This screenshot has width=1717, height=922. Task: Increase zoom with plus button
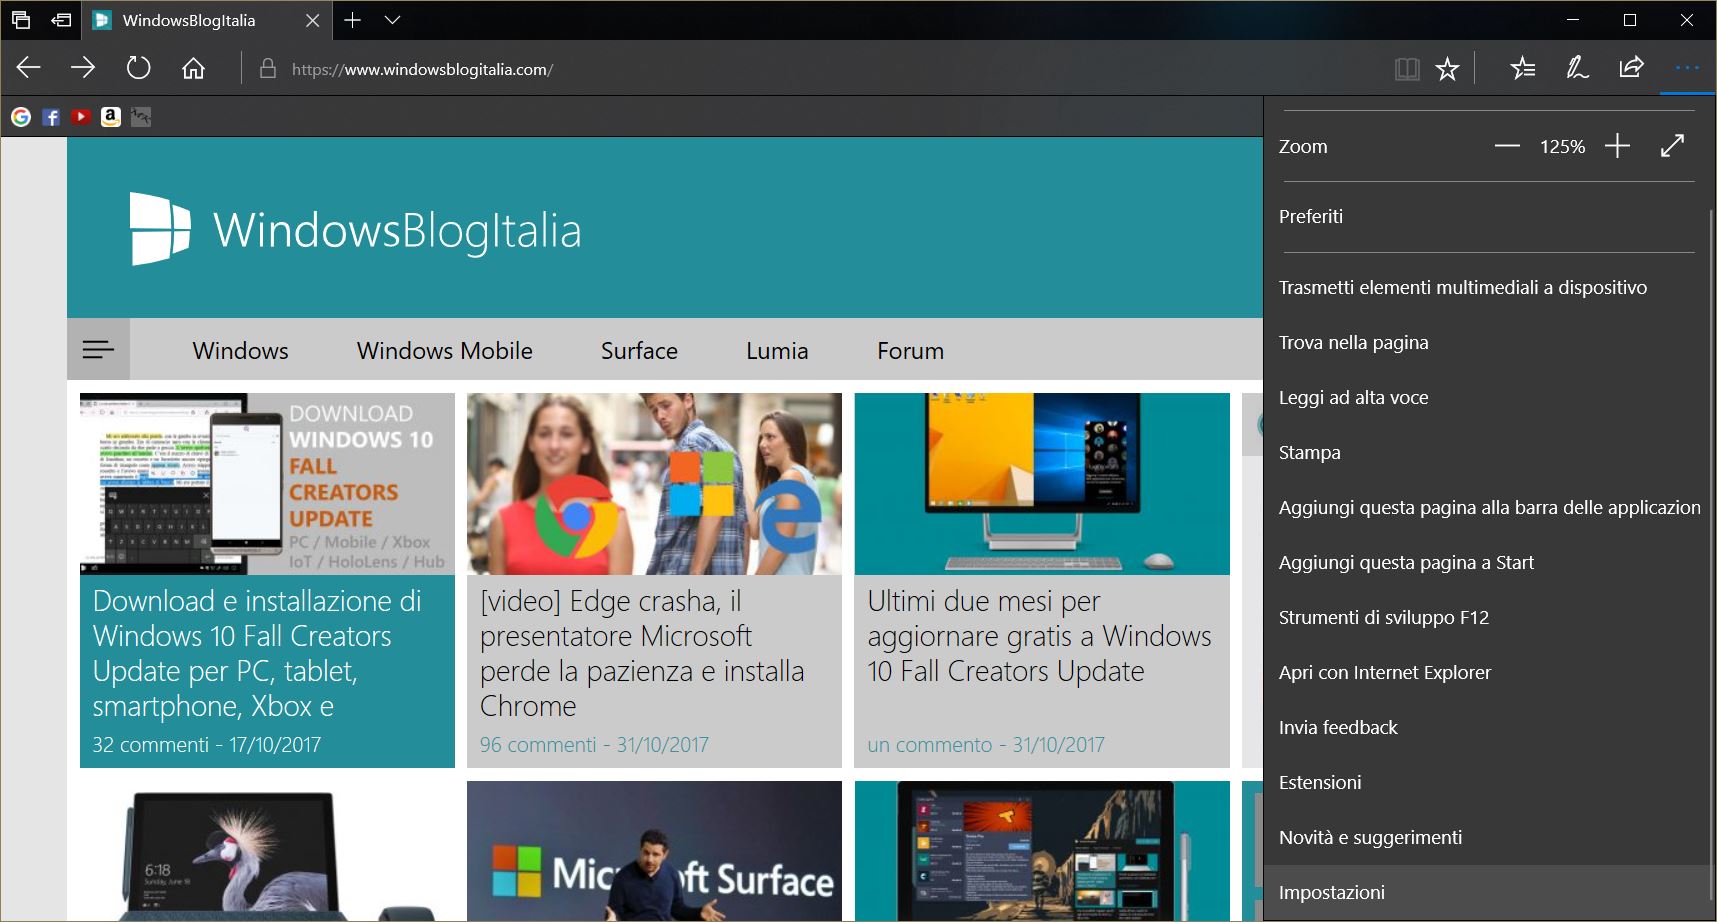pyautogui.click(x=1617, y=146)
